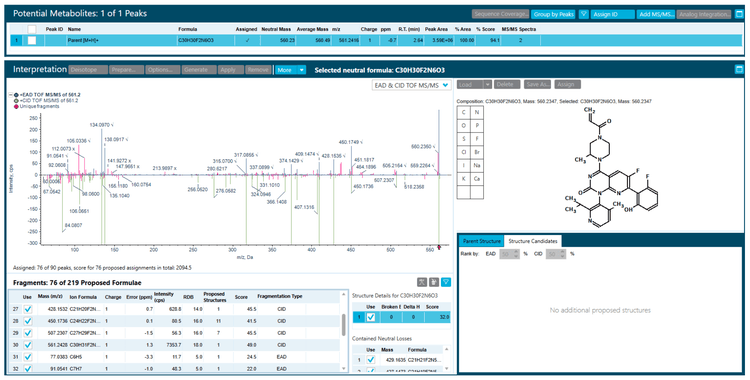The width and height of the screenshot is (750, 380).
Task: Switch to the Structure Candidates tab
Action: click(x=533, y=241)
